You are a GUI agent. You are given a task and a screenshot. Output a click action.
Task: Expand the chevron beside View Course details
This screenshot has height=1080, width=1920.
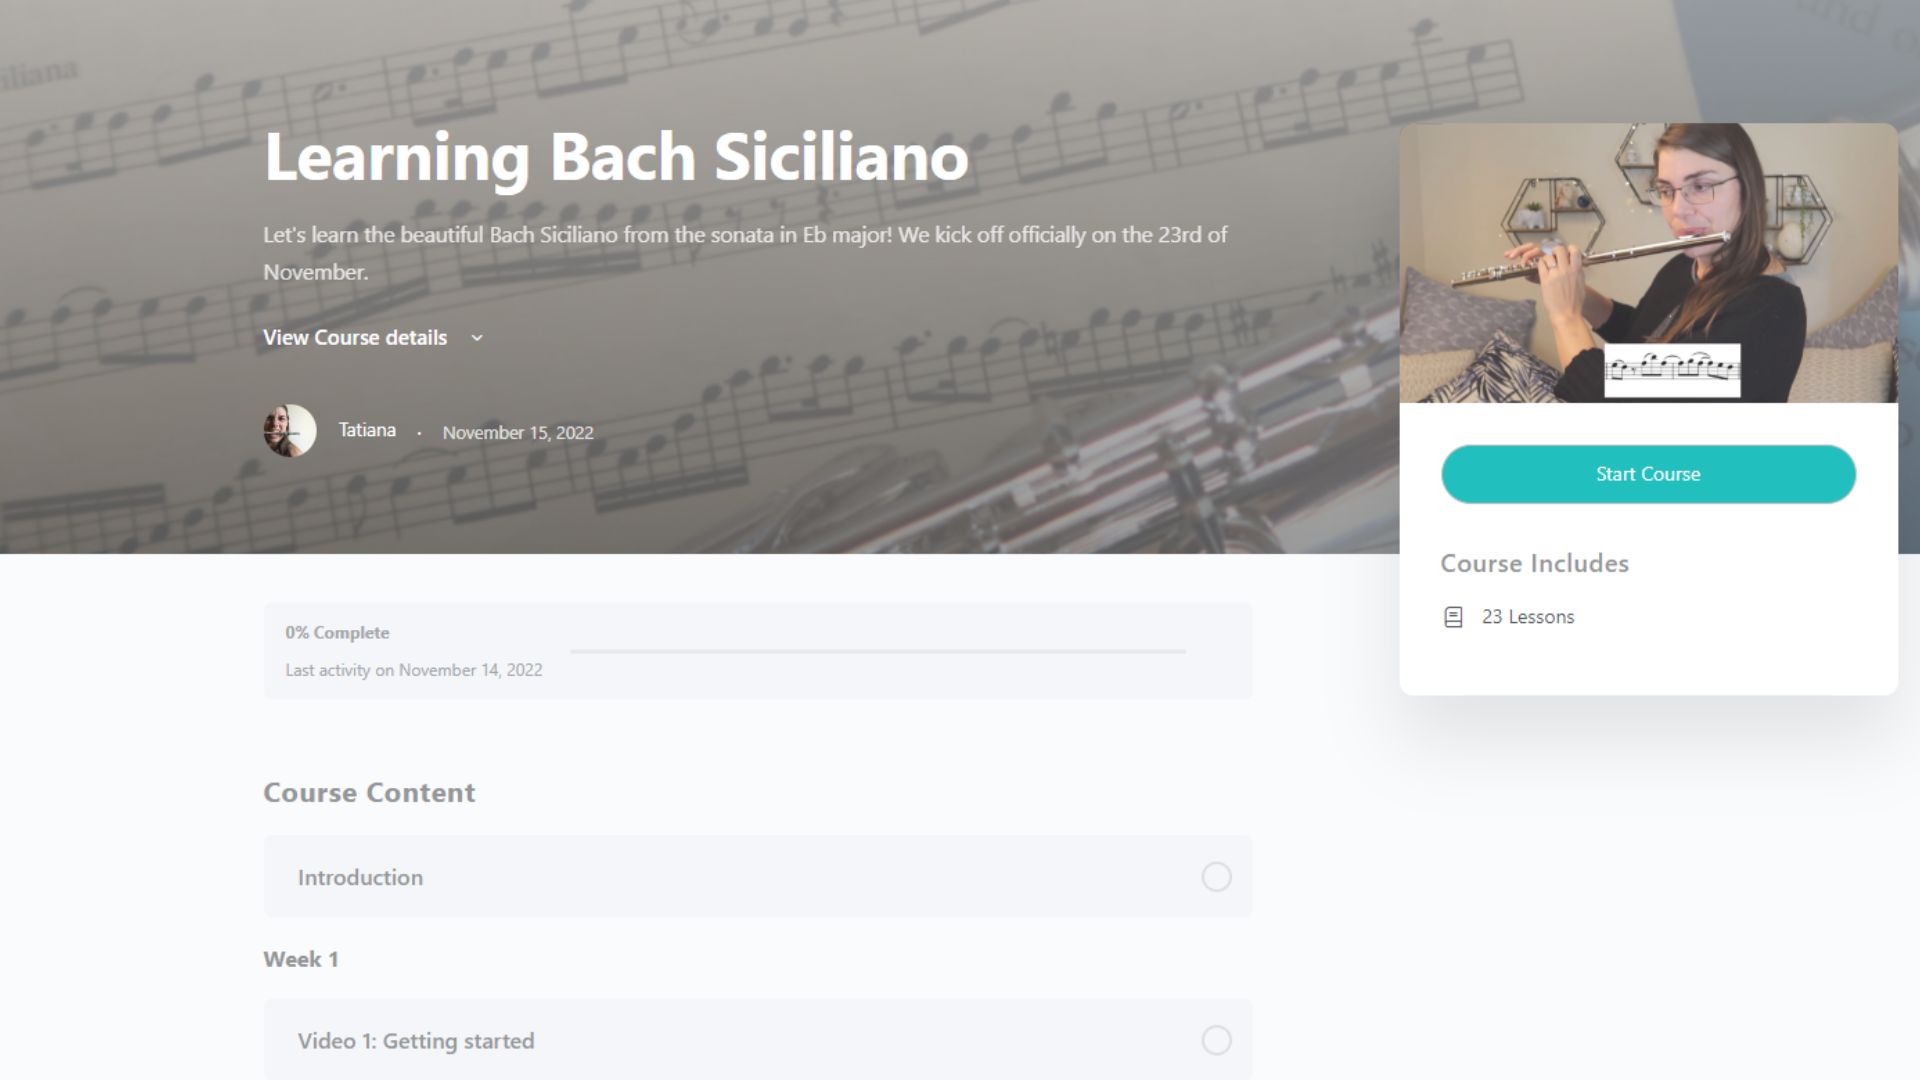pos(477,338)
